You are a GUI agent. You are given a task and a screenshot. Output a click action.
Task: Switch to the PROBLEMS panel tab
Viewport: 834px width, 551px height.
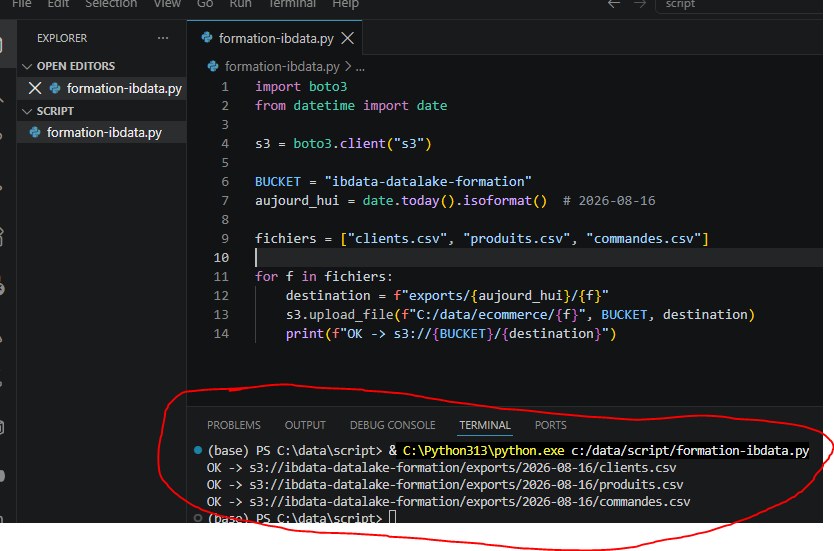click(233, 425)
